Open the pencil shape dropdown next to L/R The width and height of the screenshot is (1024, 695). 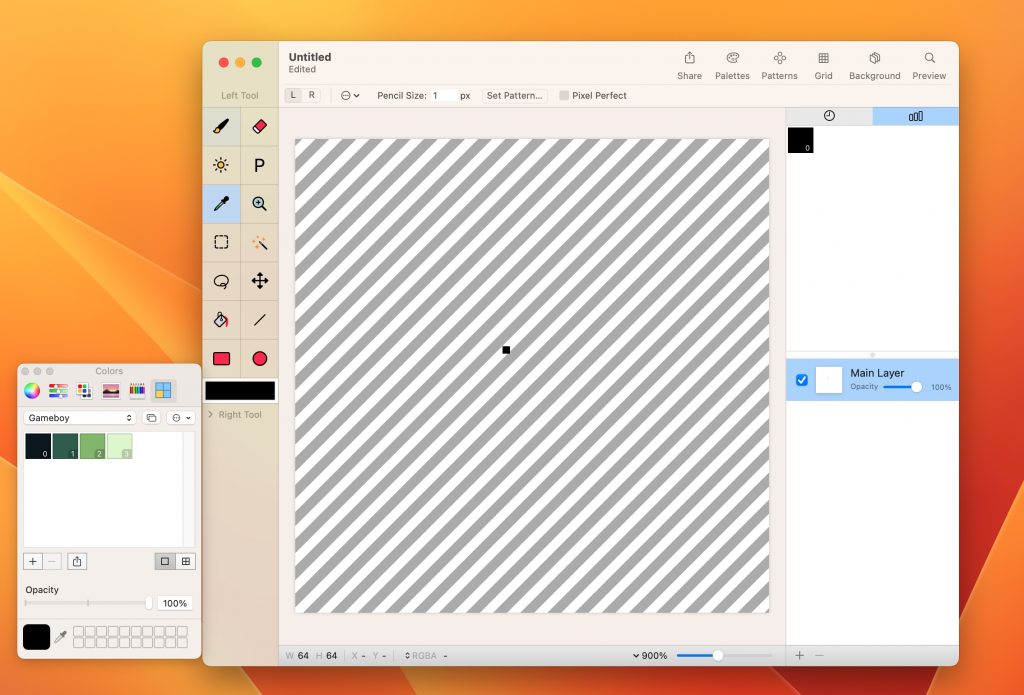tap(348, 94)
